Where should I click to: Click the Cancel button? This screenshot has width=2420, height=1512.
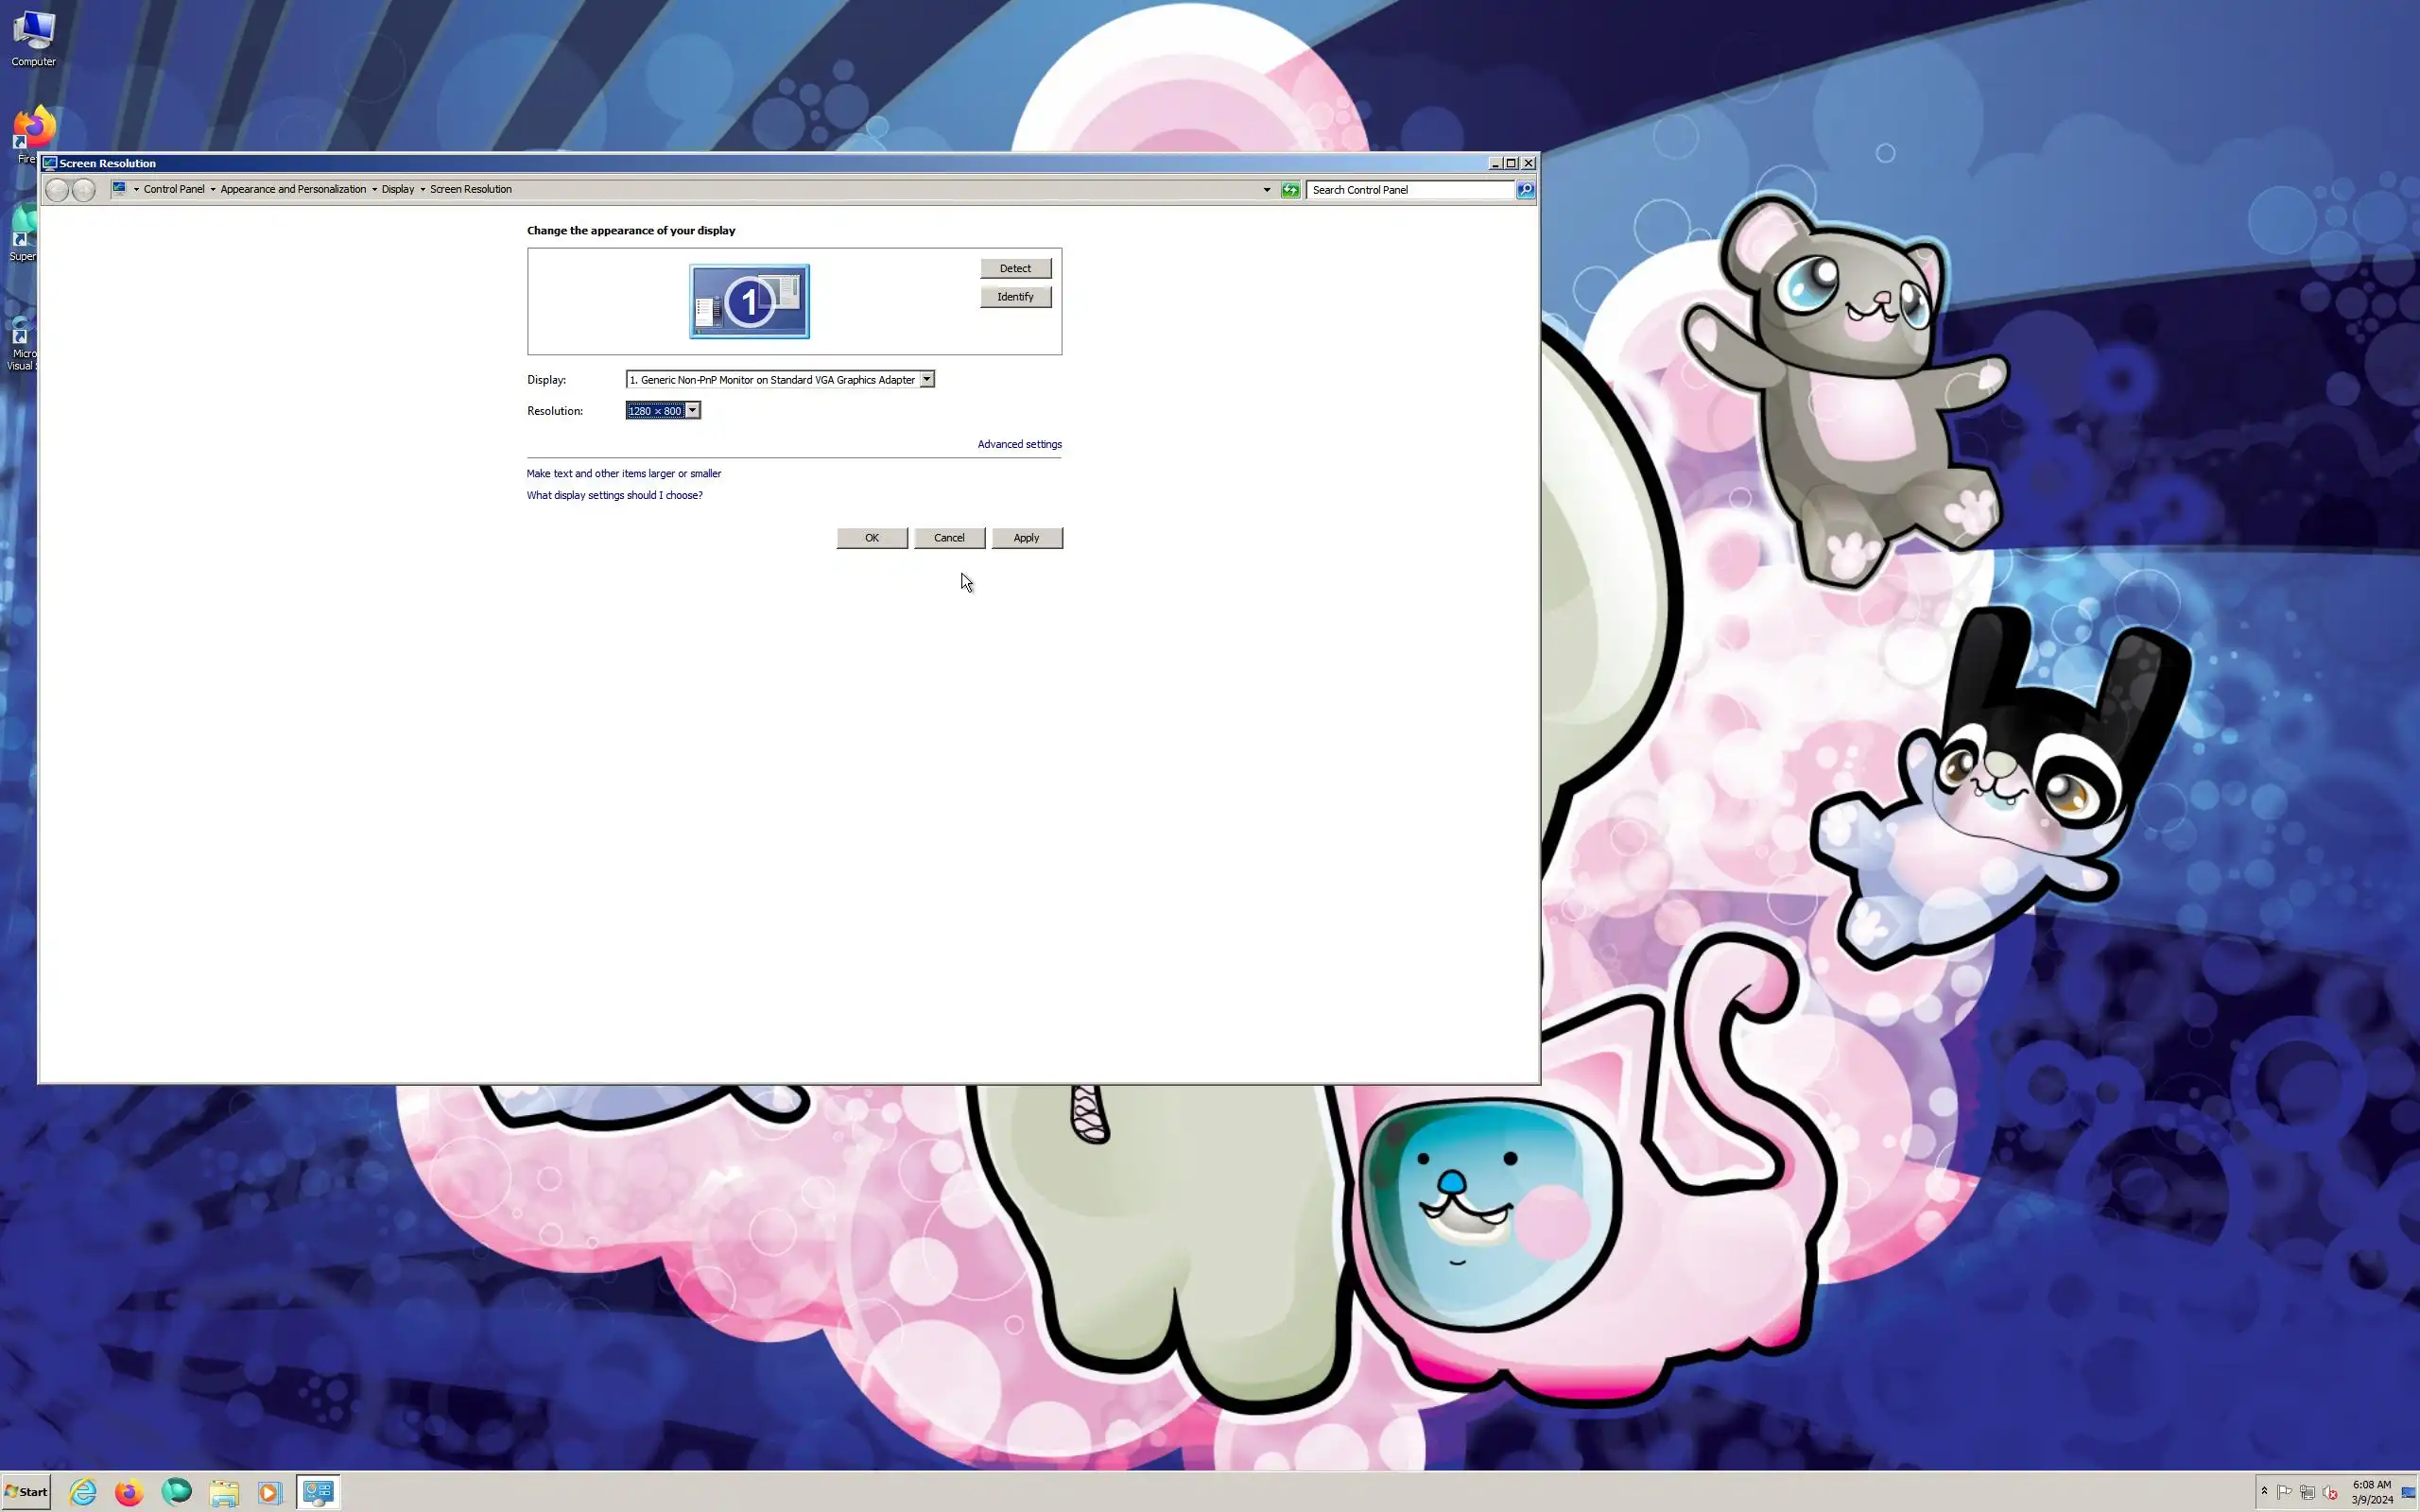coord(948,538)
